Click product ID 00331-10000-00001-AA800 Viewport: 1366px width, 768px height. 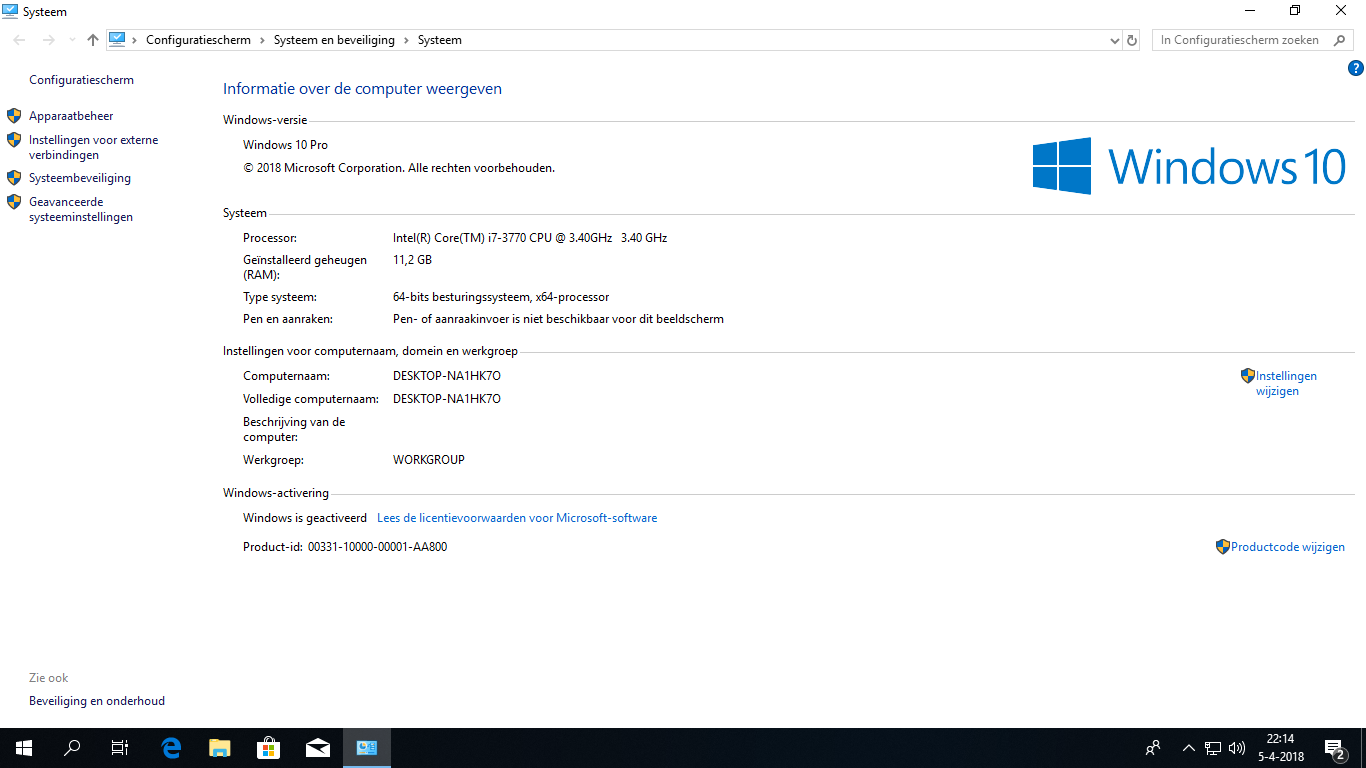(x=377, y=547)
